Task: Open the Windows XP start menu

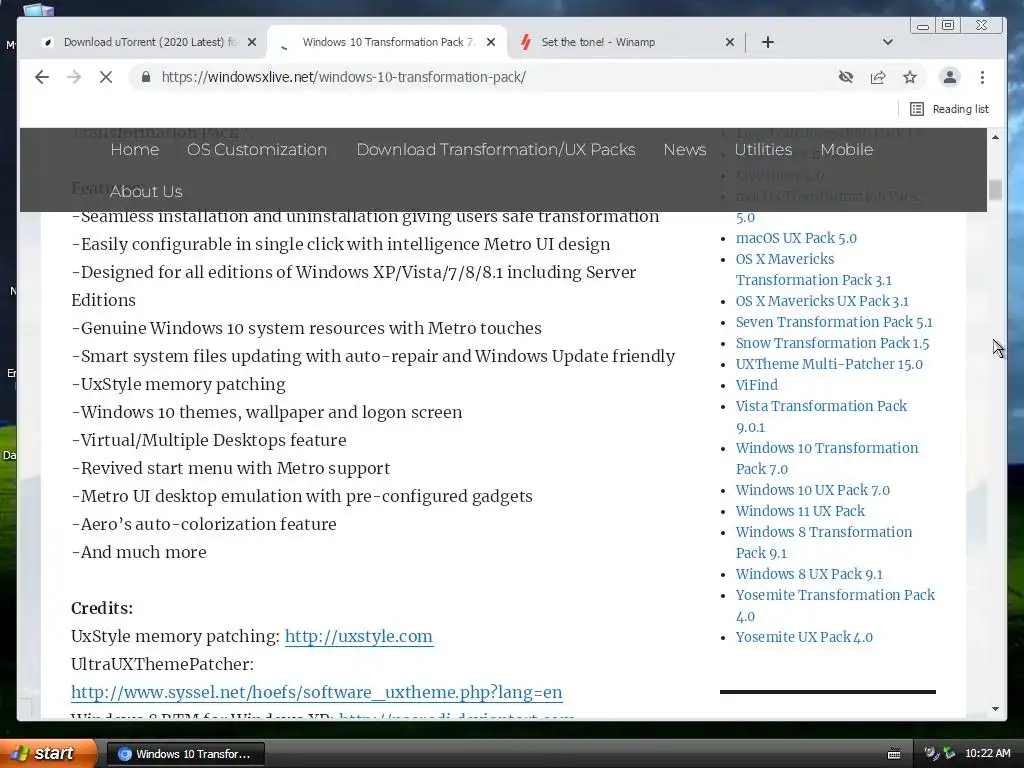Action: coord(47,753)
